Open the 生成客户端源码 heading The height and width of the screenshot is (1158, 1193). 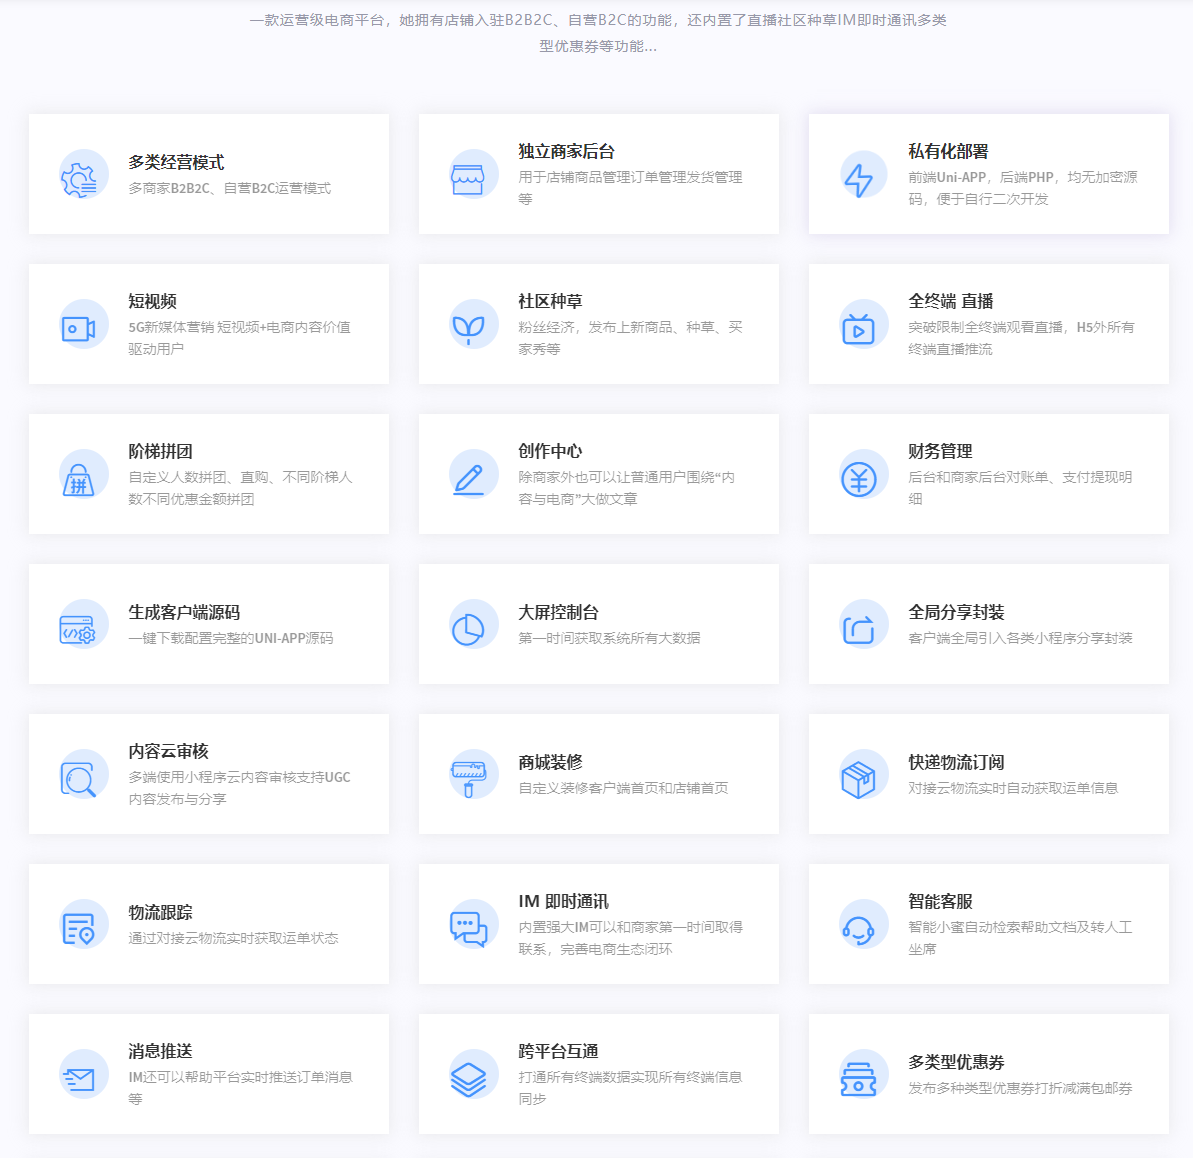pyautogui.click(x=184, y=612)
